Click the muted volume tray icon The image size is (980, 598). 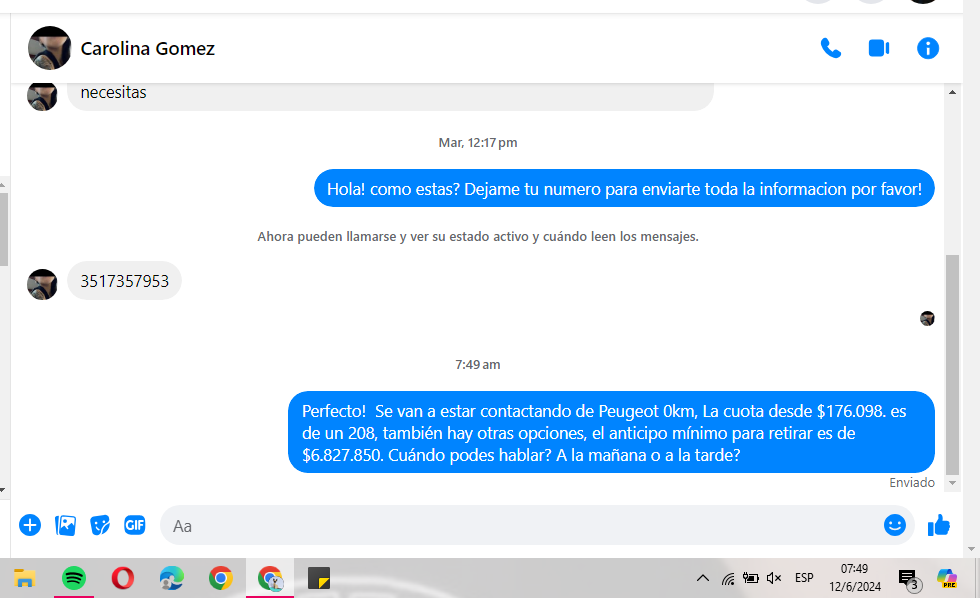point(774,578)
